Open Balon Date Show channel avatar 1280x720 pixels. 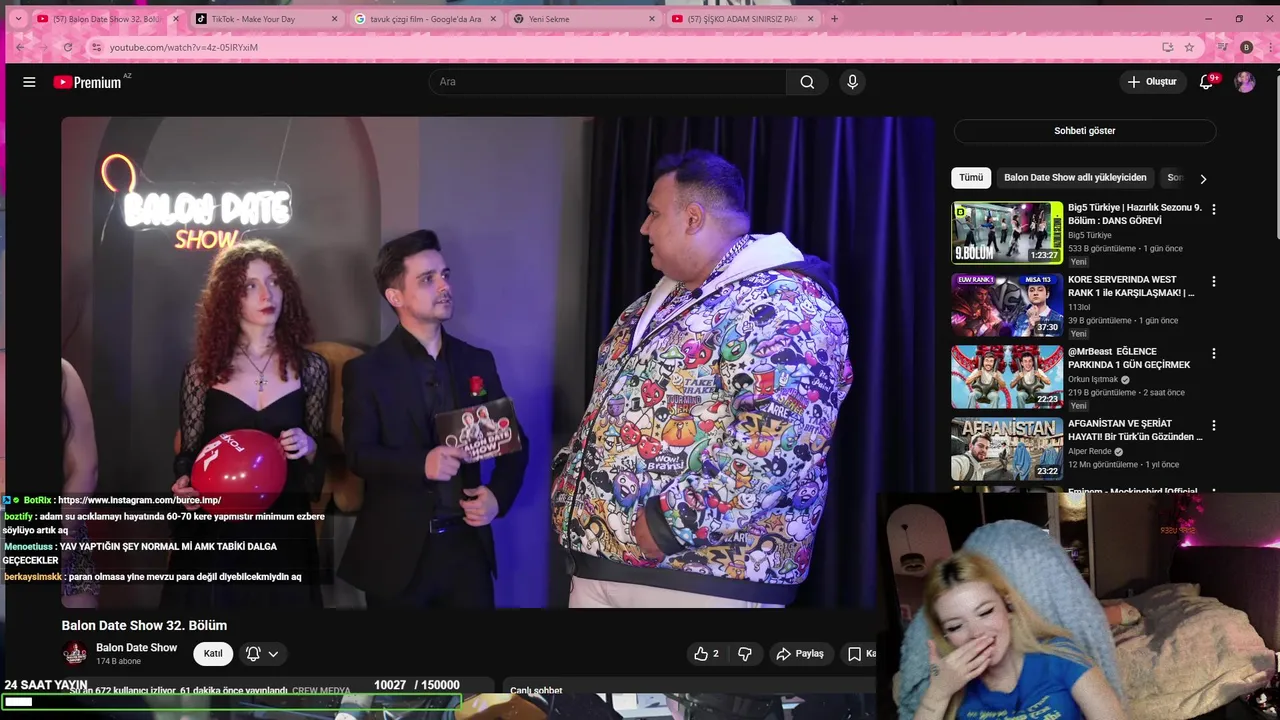pos(75,654)
